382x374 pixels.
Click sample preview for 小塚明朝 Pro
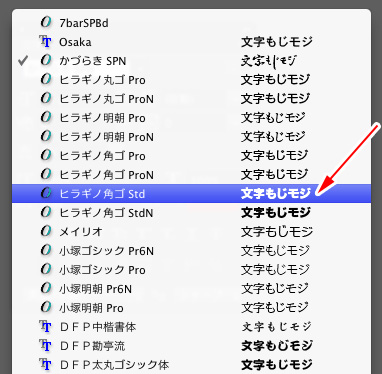point(275,308)
